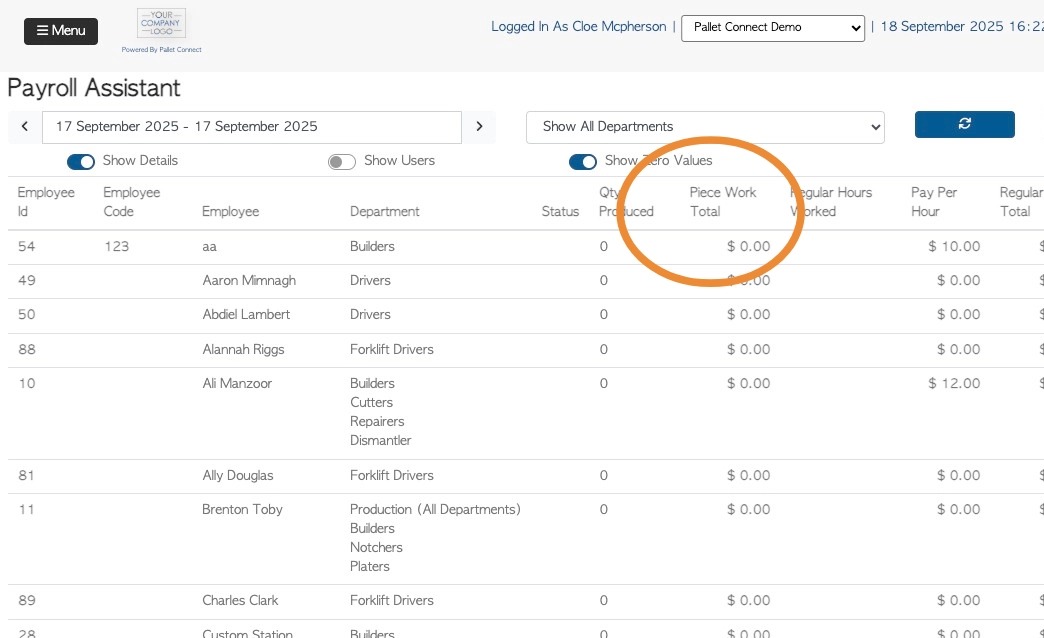The height and width of the screenshot is (638, 1044).
Task: Click Brenton Toby employee name
Action: click(x=242, y=510)
